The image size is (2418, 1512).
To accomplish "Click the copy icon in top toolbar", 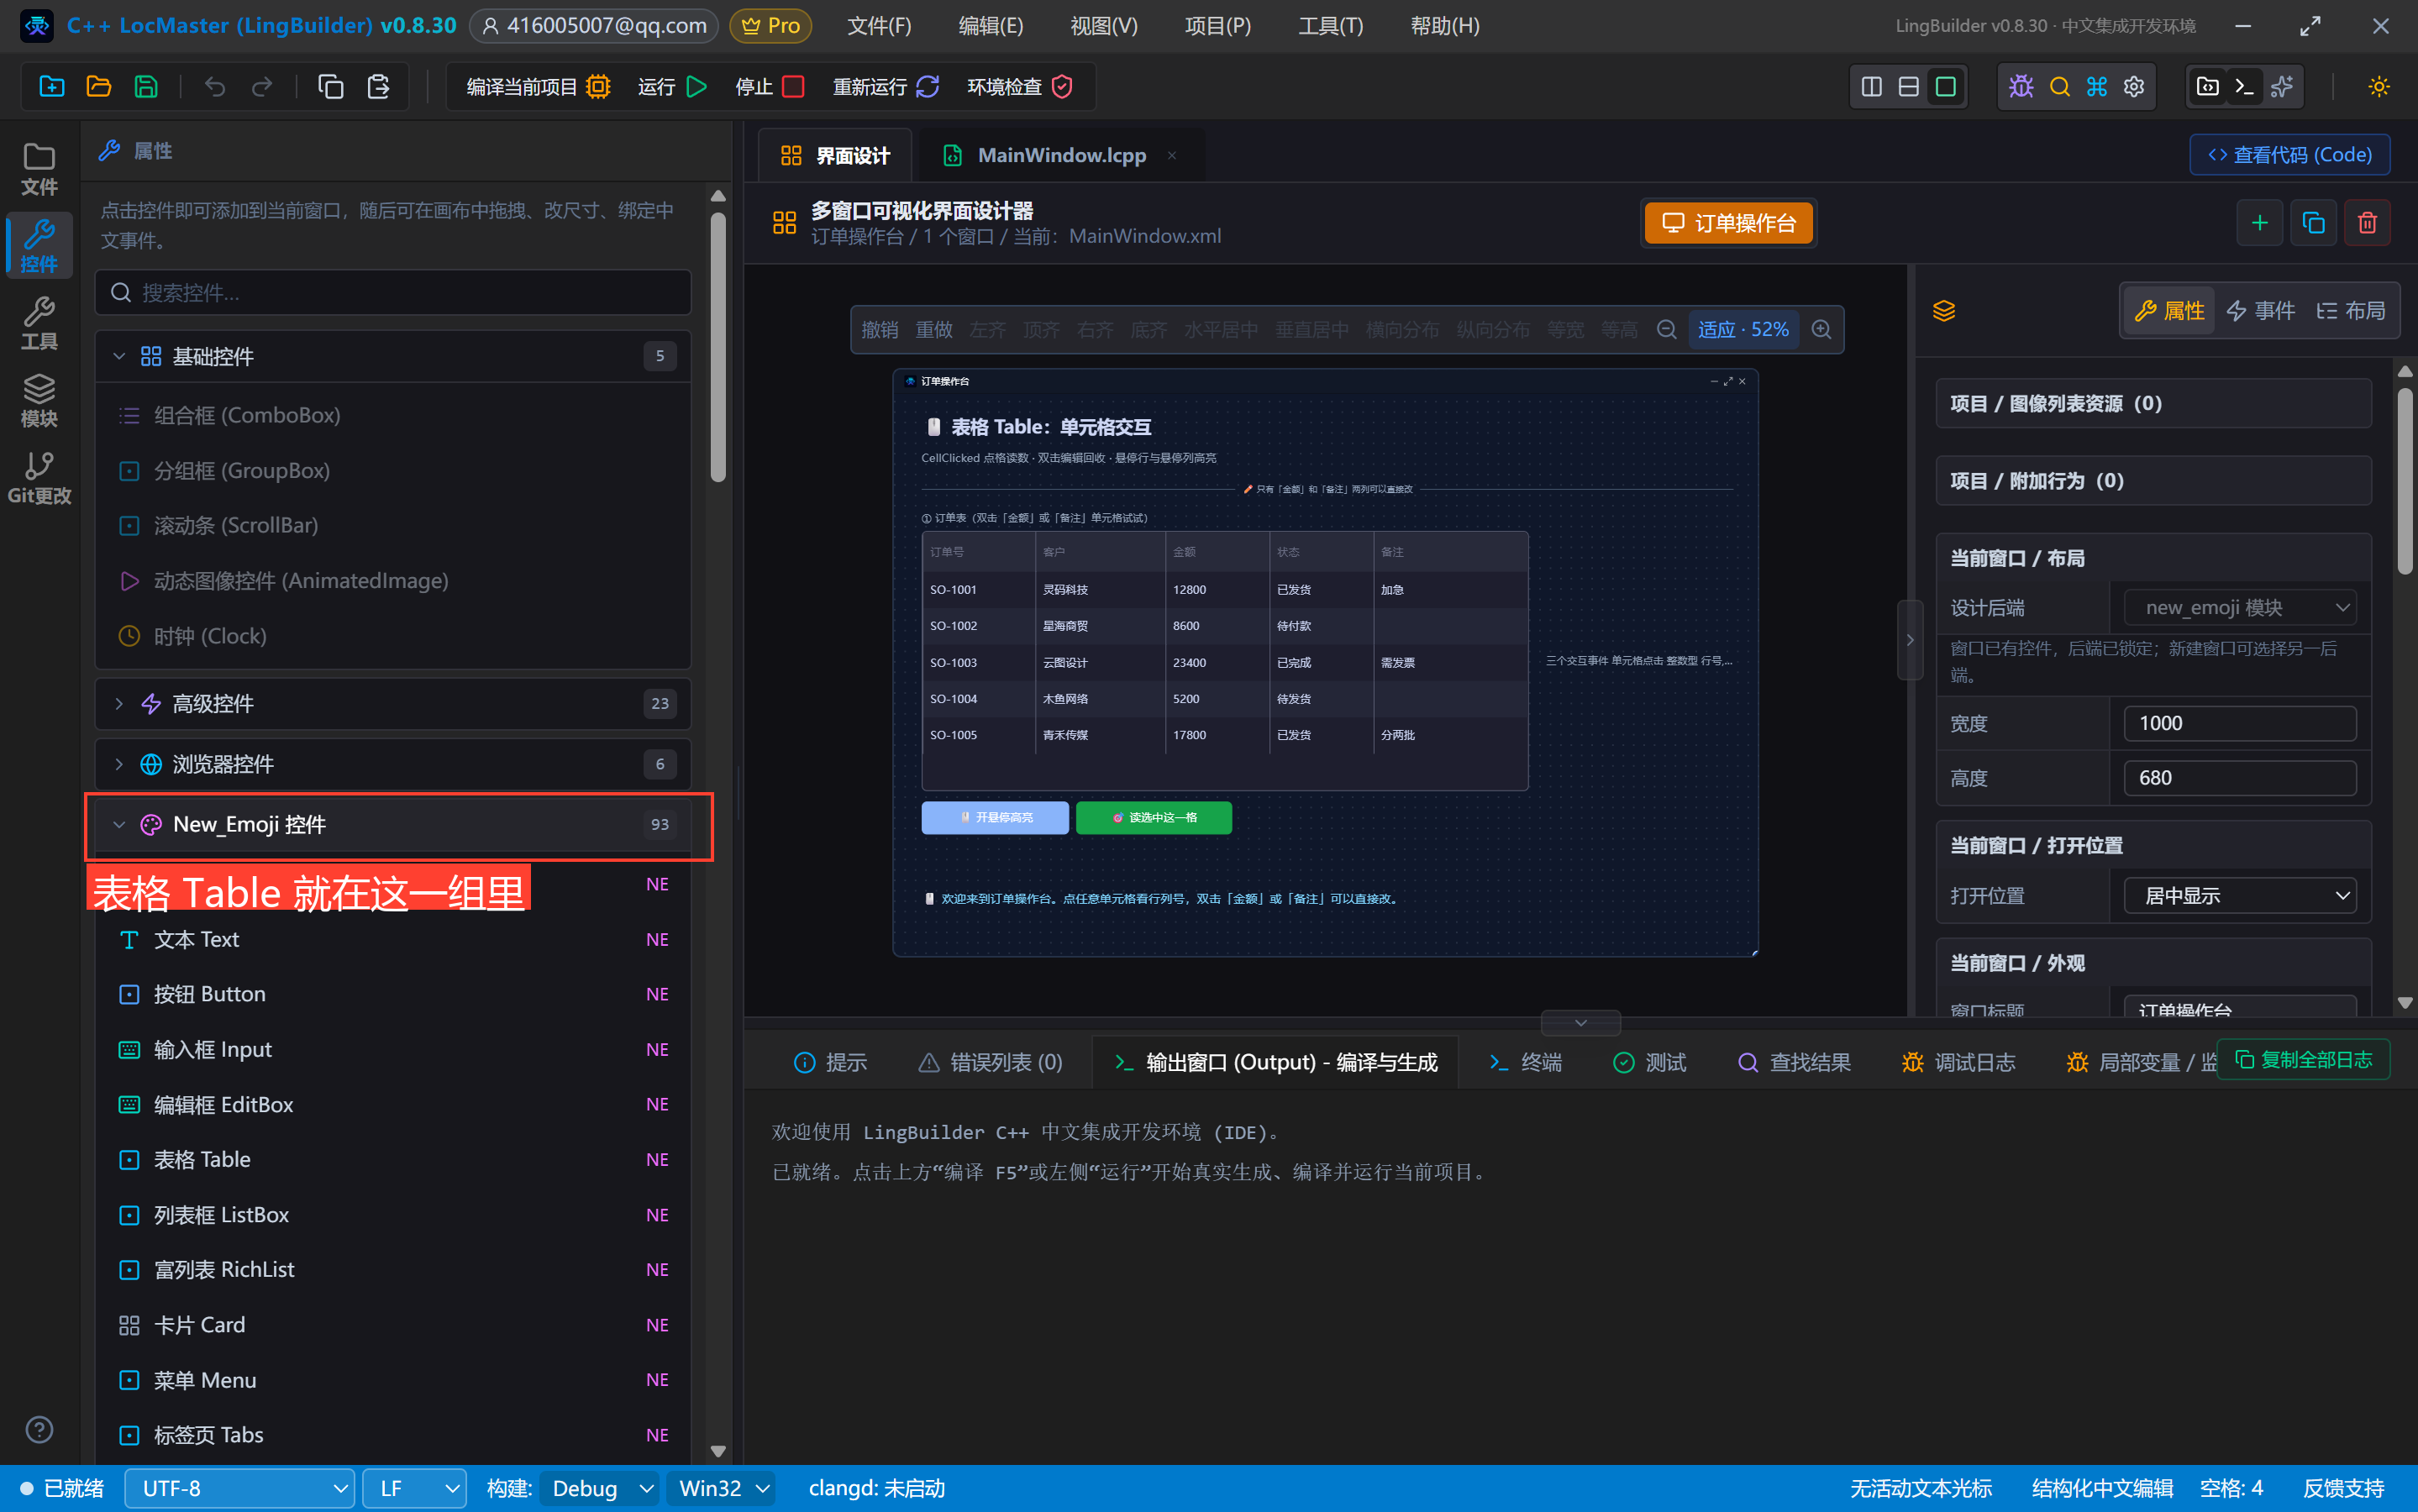I will click(331, 87).
